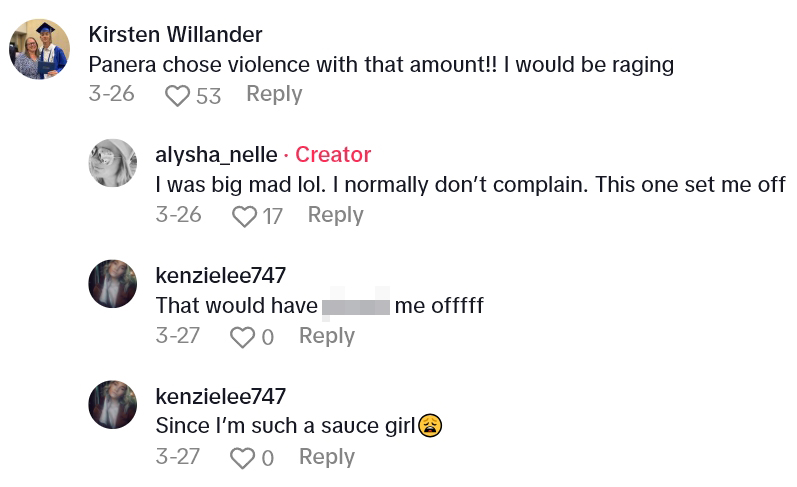Open kenzielee747 username on last reply
This screenshot has height=487, width=797.
coord(221,396)
